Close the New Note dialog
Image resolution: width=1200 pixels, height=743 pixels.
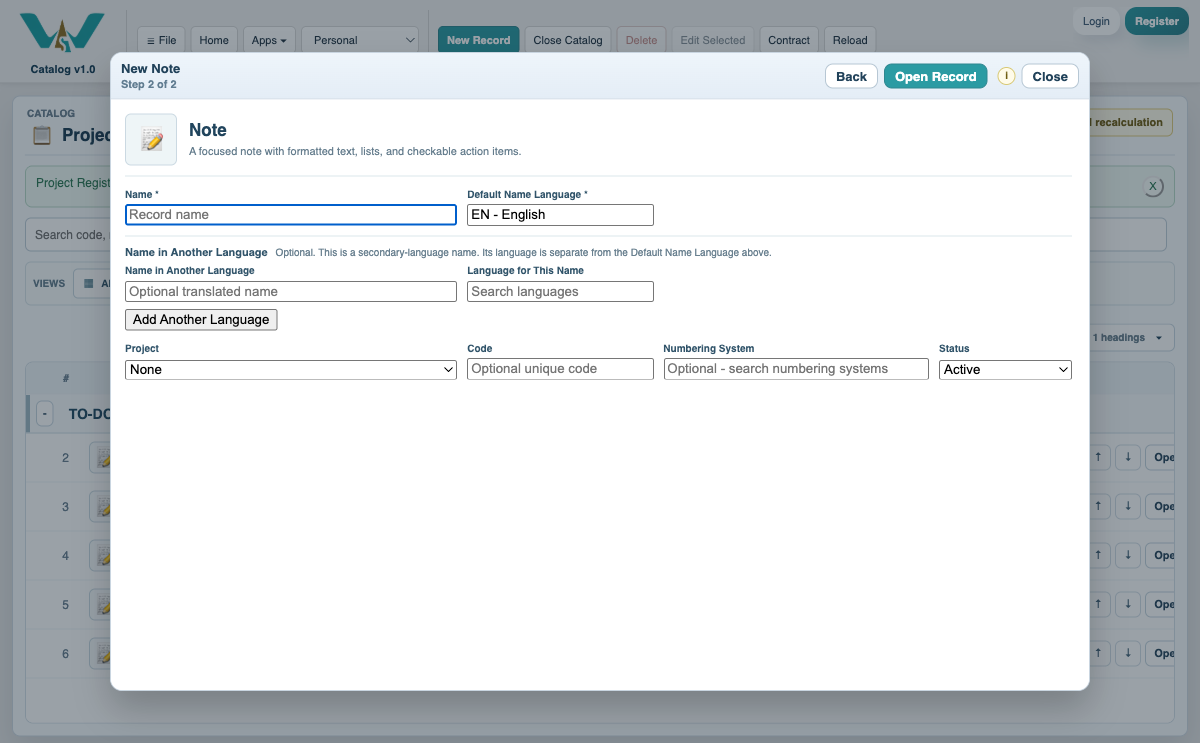(1050, 76)
